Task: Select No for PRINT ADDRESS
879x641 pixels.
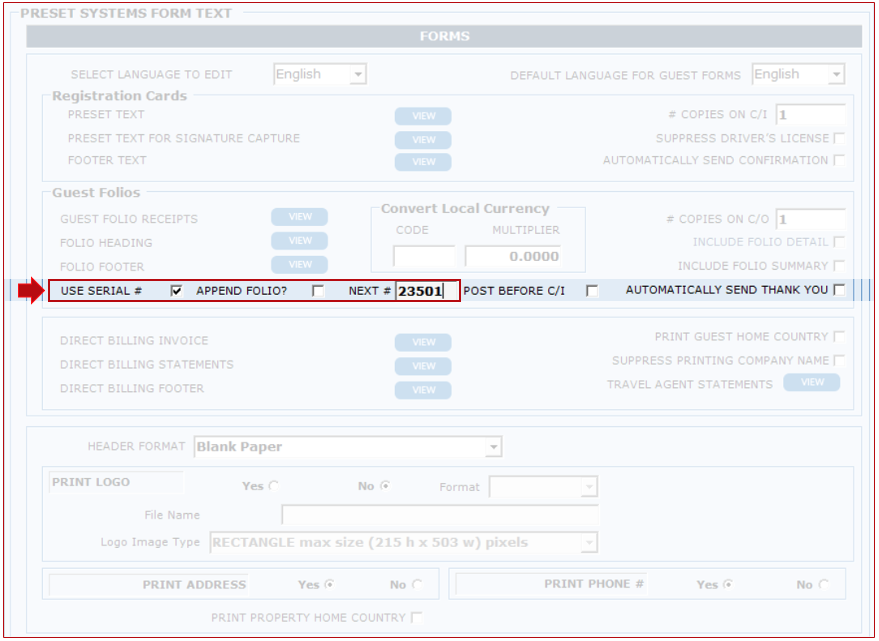Action: 417,585
